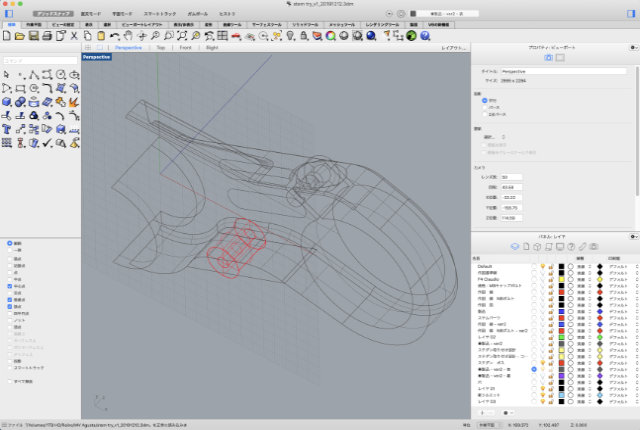The image size is (640, 430).
Task: Set the layer marked with blue dot as current
Action: click(534, 369)
